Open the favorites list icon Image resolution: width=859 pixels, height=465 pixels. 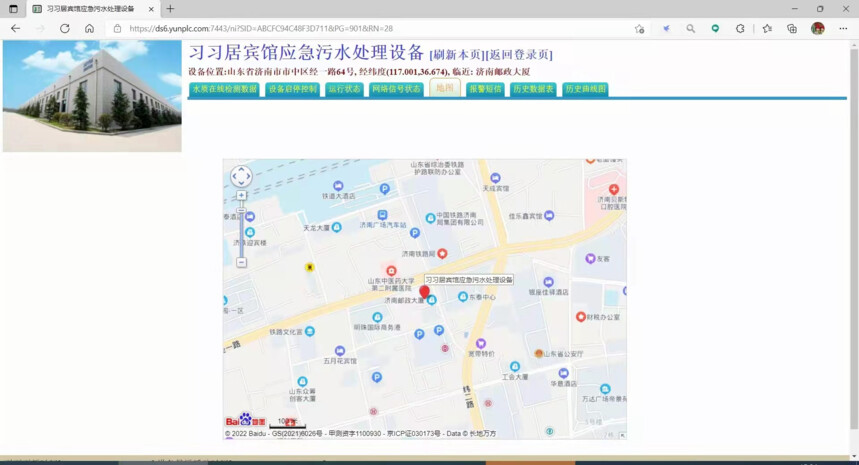[767, 28]
